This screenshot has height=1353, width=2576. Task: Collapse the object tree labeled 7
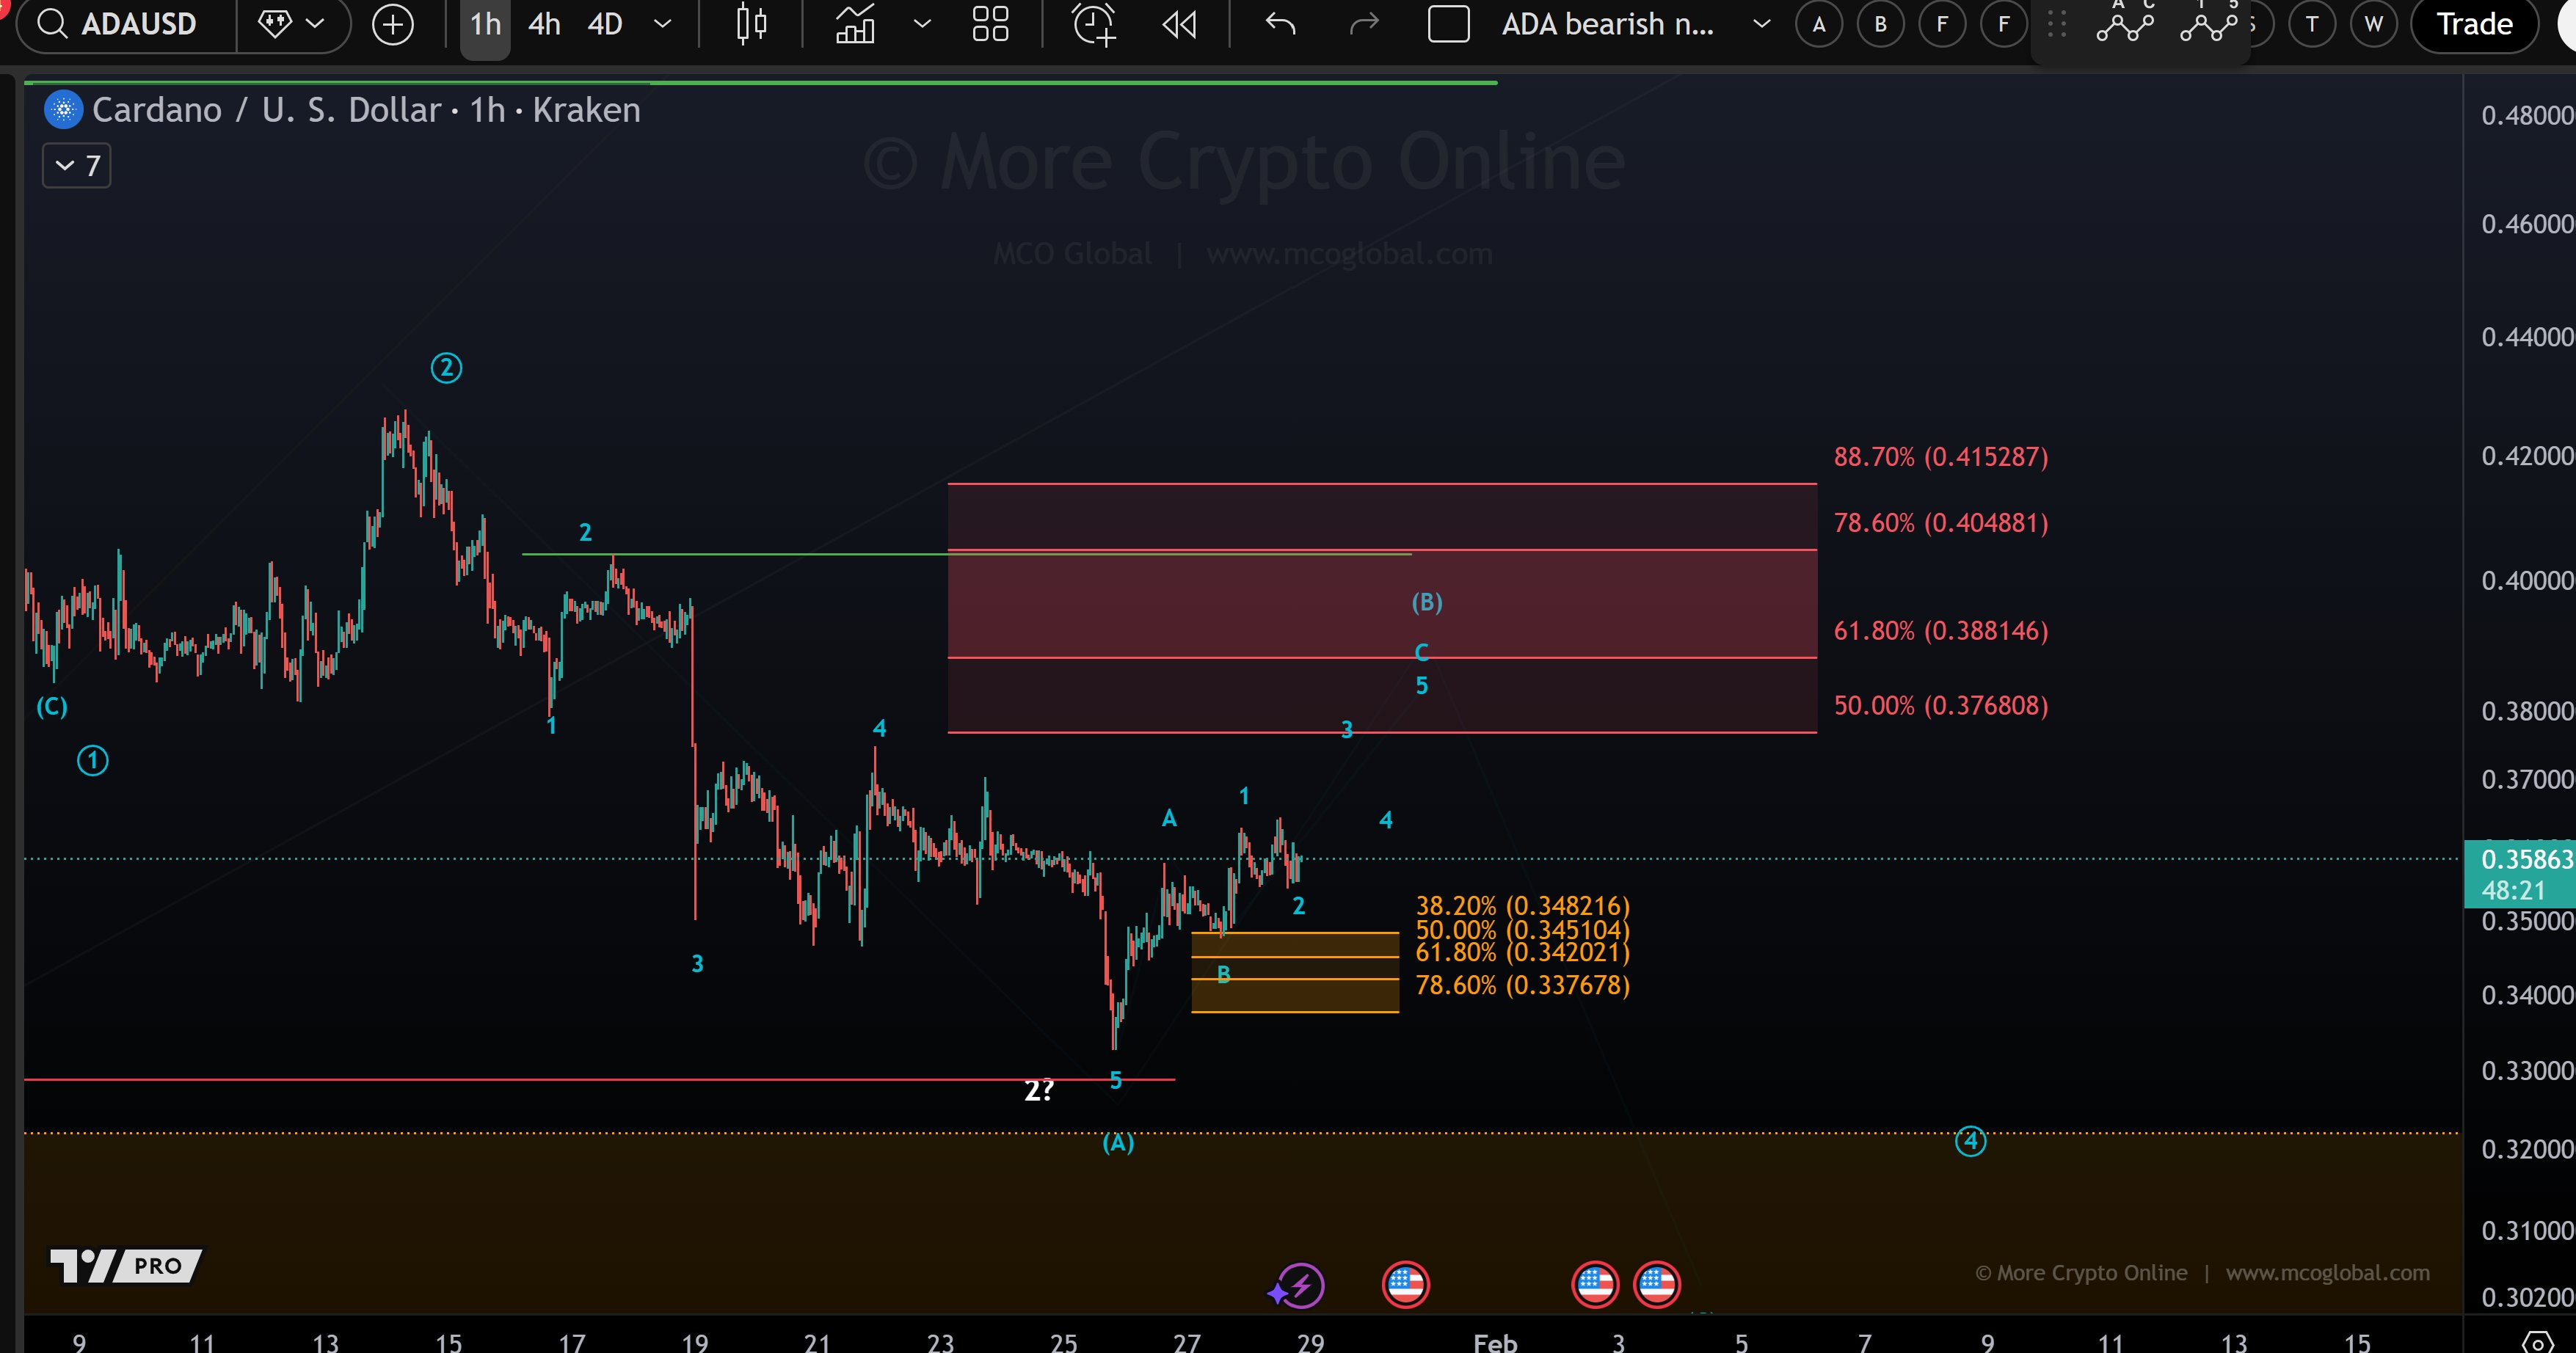tap(75, 166)
